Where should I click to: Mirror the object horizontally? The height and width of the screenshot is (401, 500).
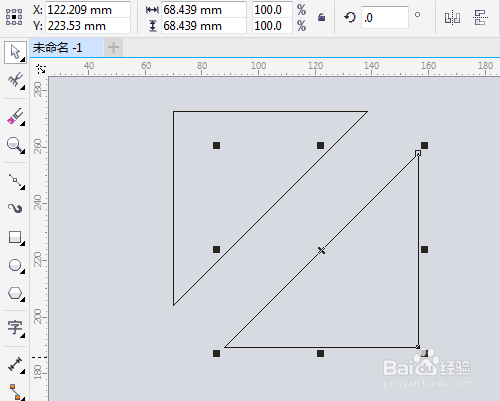click(x=452, y=17)
